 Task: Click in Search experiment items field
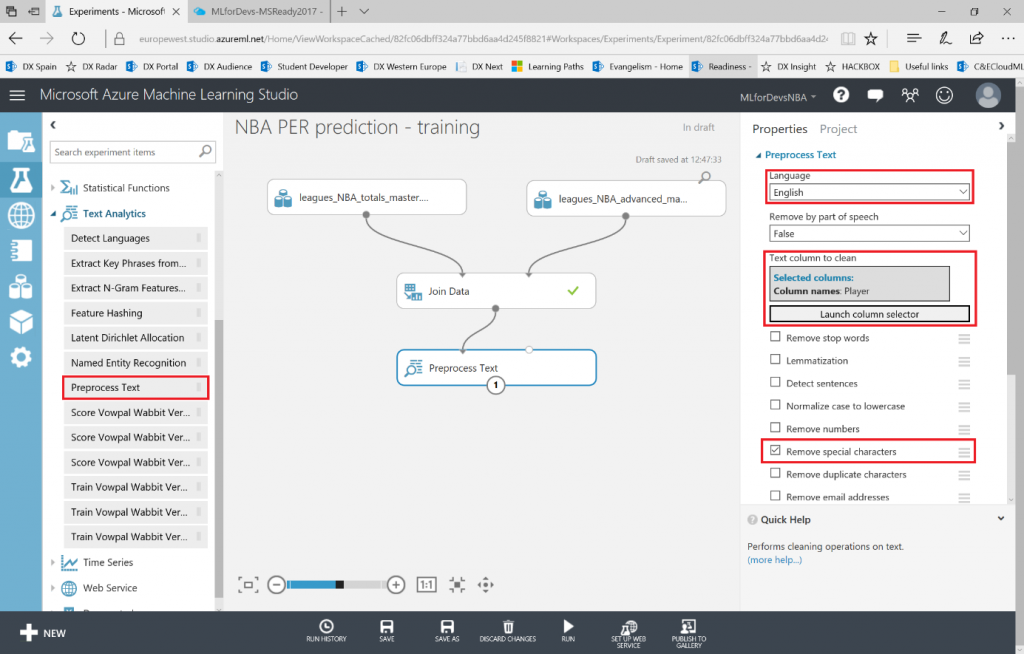(x=133, y=152)
